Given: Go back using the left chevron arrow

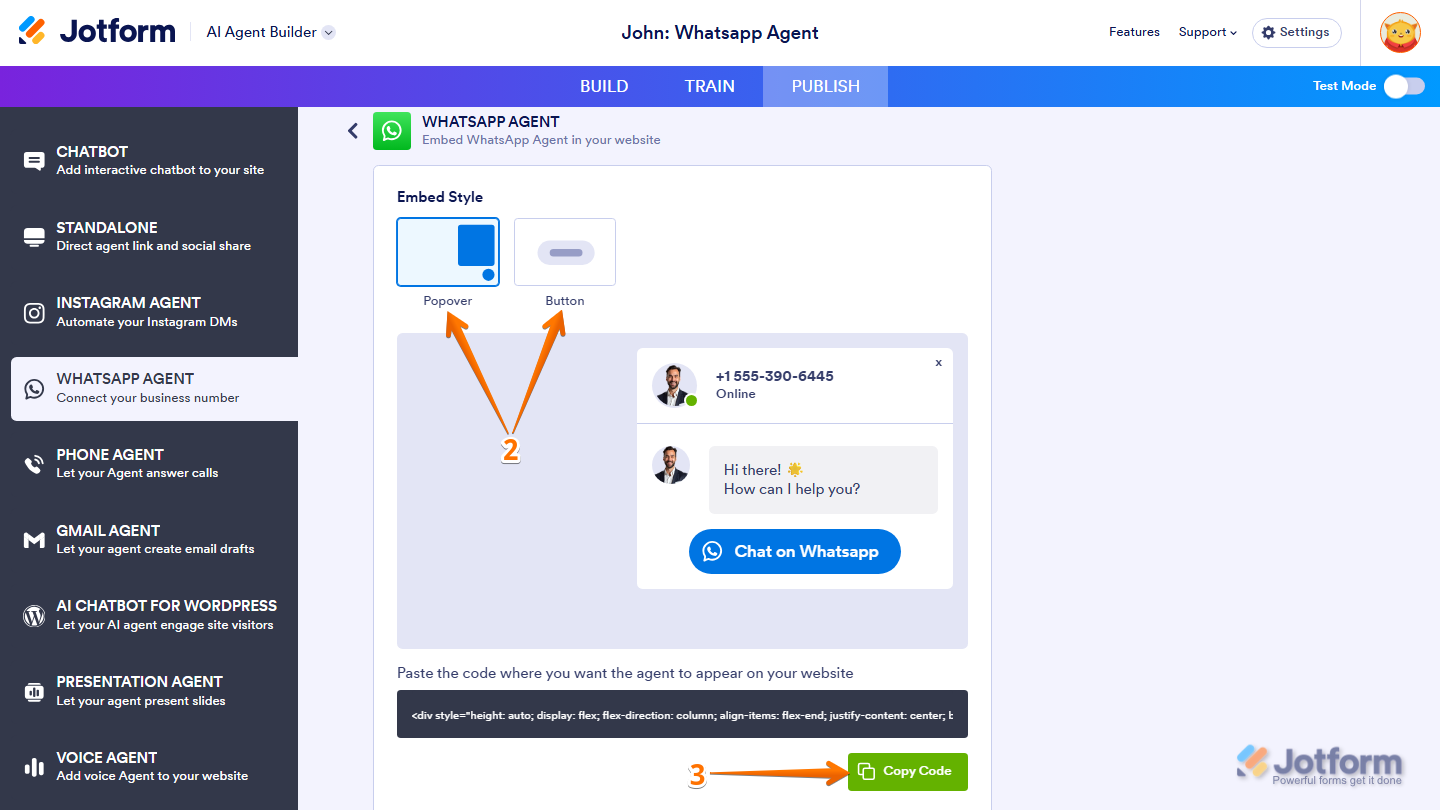Looking at the screenshot, I should click(352, 131).
